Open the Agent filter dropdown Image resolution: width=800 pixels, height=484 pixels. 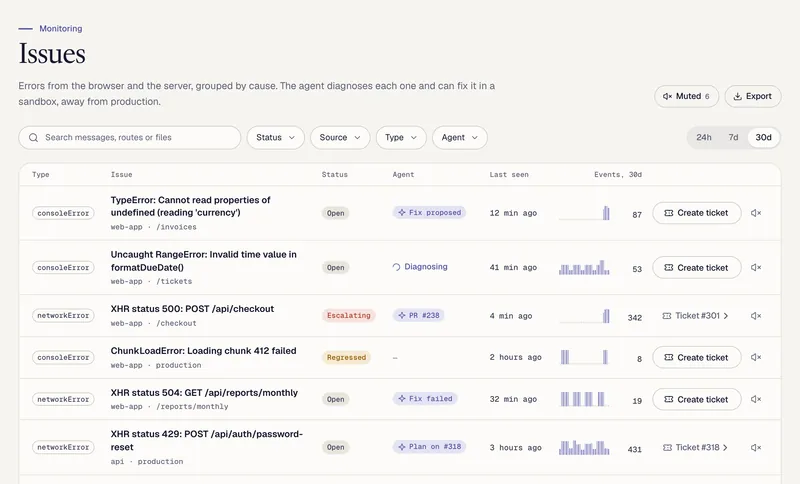tap(460, 138)
